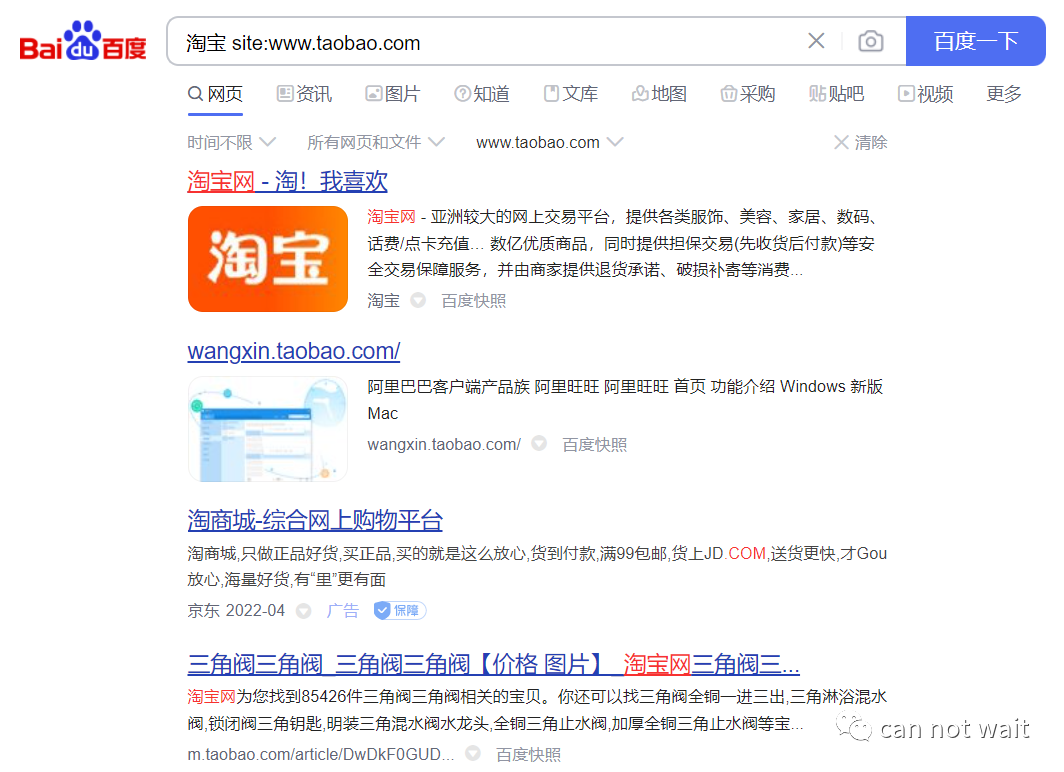Open 百度快照 for the 淘宝网 result
The height and width of the screenshot is (772, 1064).
(474, 301)
